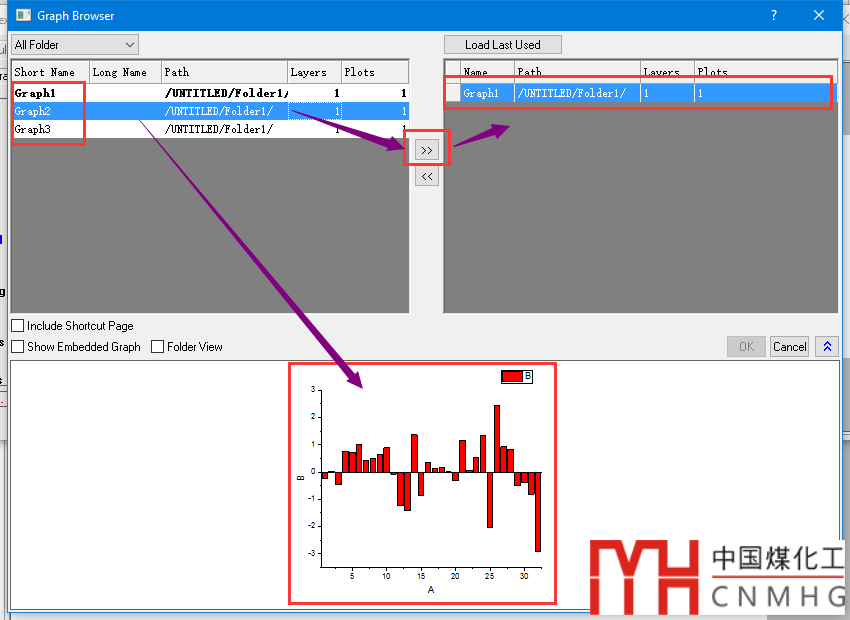
Task: Click the << remove graph button
Action: [x=427, y=176]
